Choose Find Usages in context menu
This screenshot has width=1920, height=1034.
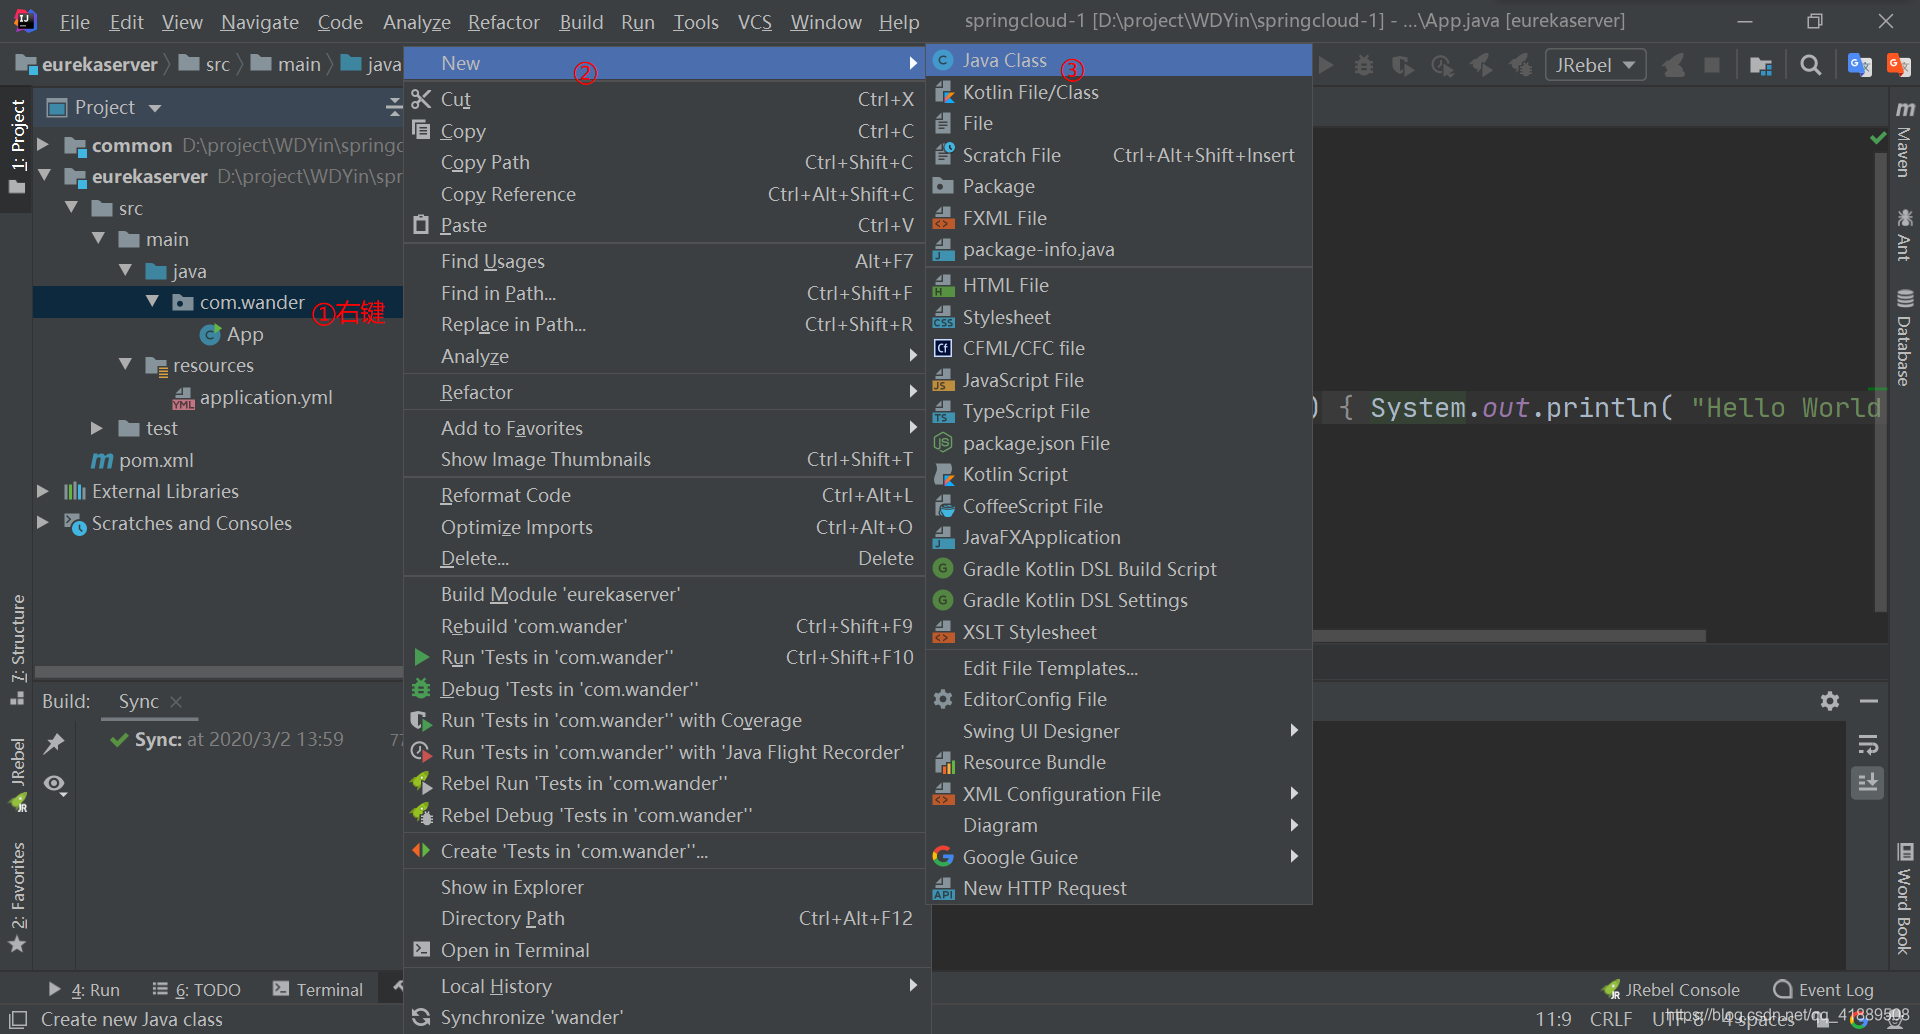(x=665, y=261)
